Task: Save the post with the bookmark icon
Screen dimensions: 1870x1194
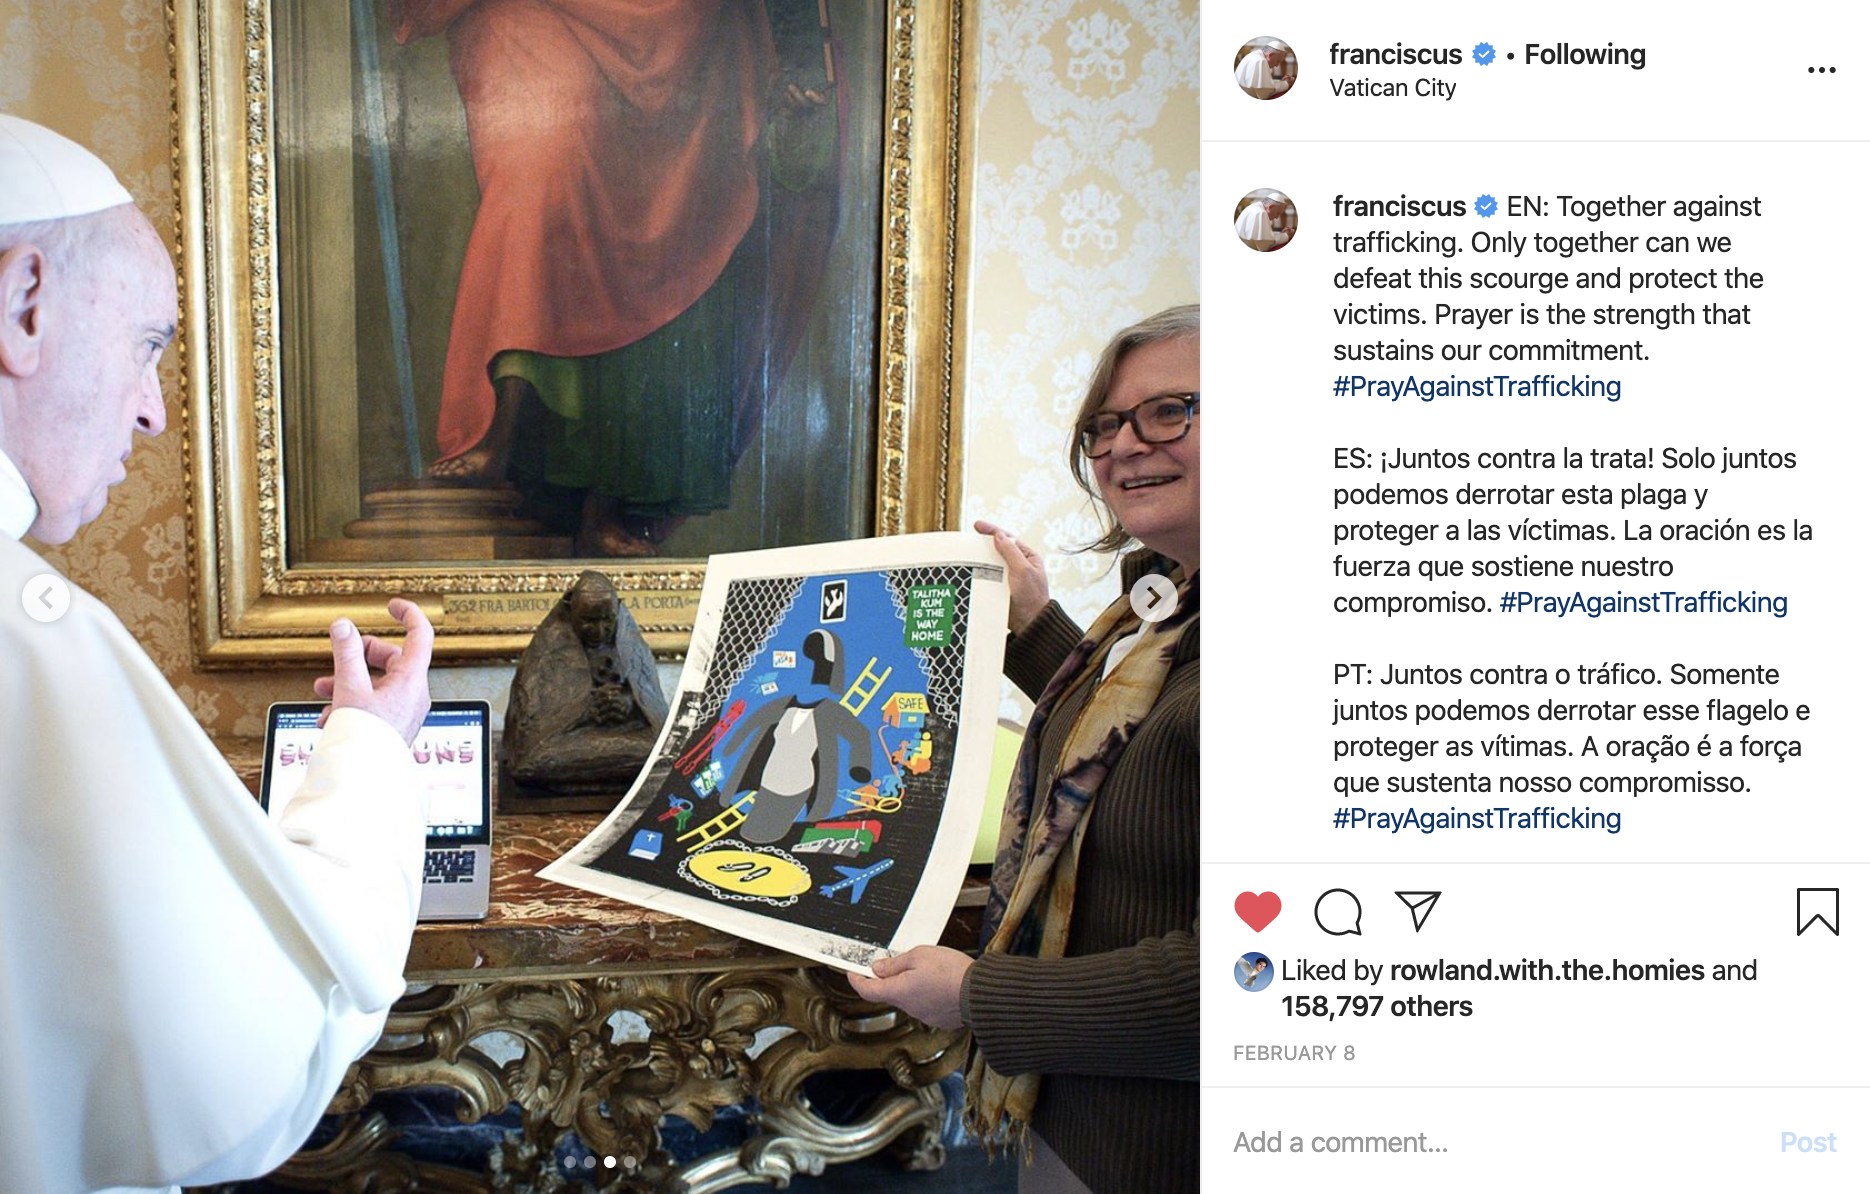Action: pyautogui.click(x=1817, y=911)
